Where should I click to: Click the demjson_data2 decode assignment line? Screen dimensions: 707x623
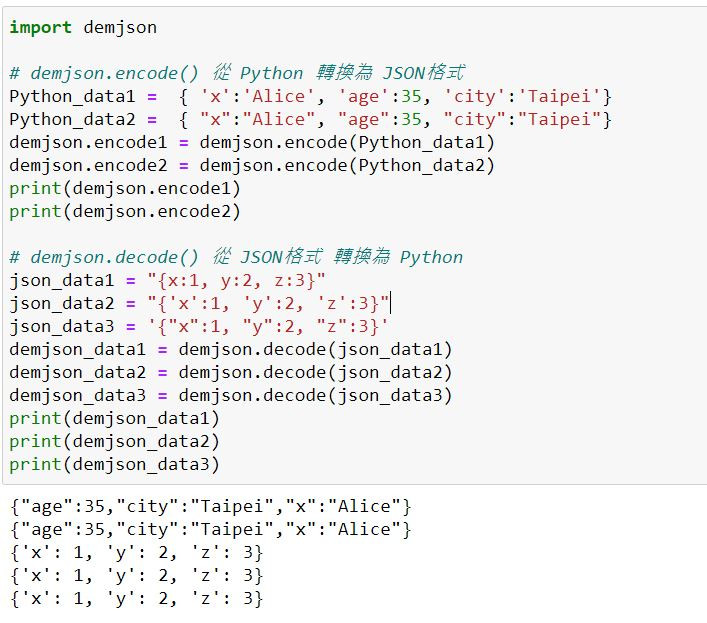point(230,372)
